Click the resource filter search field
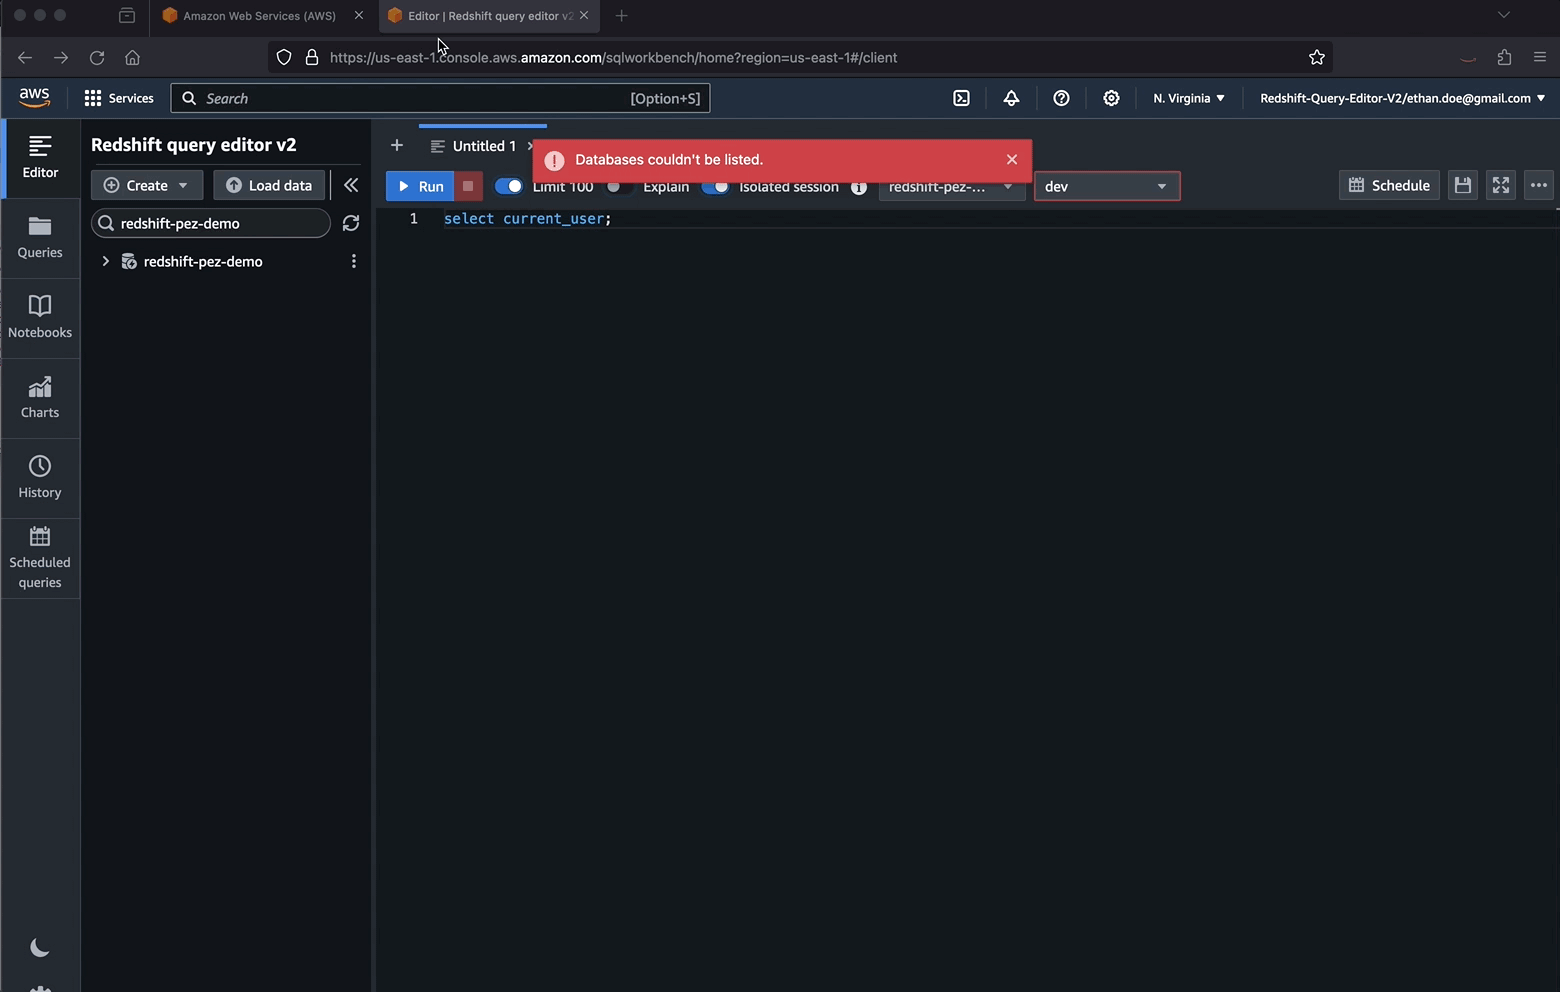This screenshot has height=992, width=1560. (x=211, y=223)
